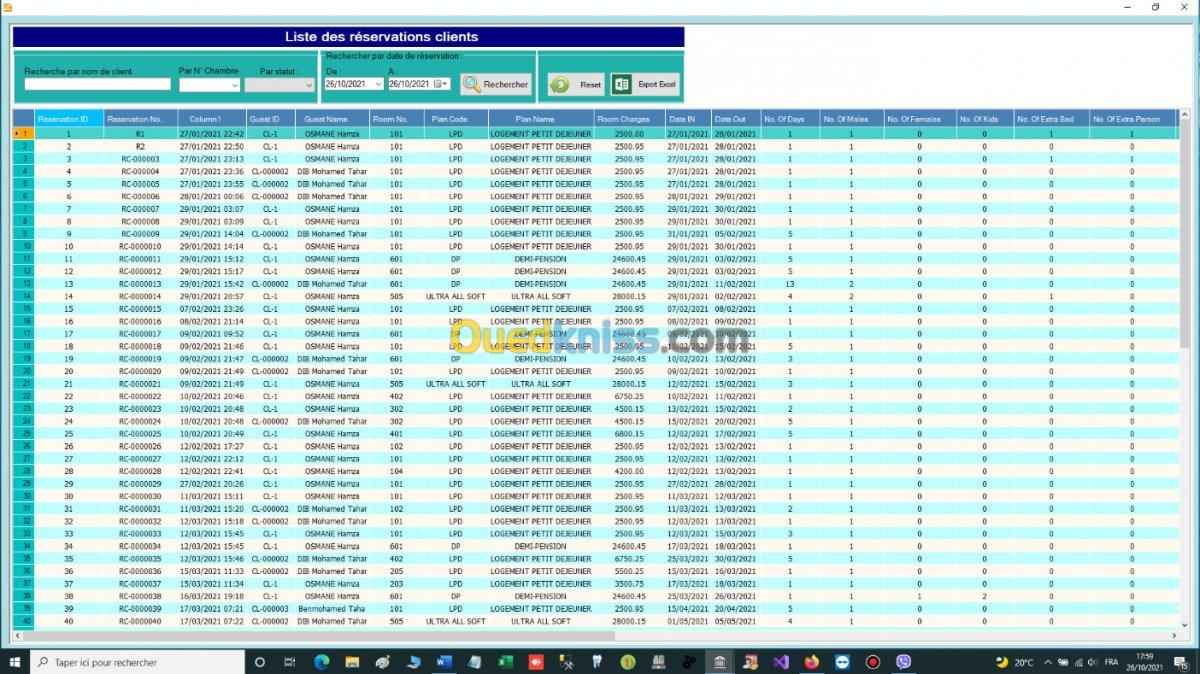Open the Windows Start menu

(x=14, y=662)
